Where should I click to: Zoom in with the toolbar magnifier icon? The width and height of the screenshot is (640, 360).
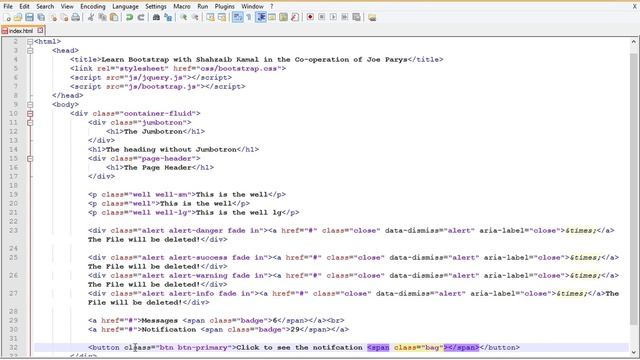click(x=183, y=17)
